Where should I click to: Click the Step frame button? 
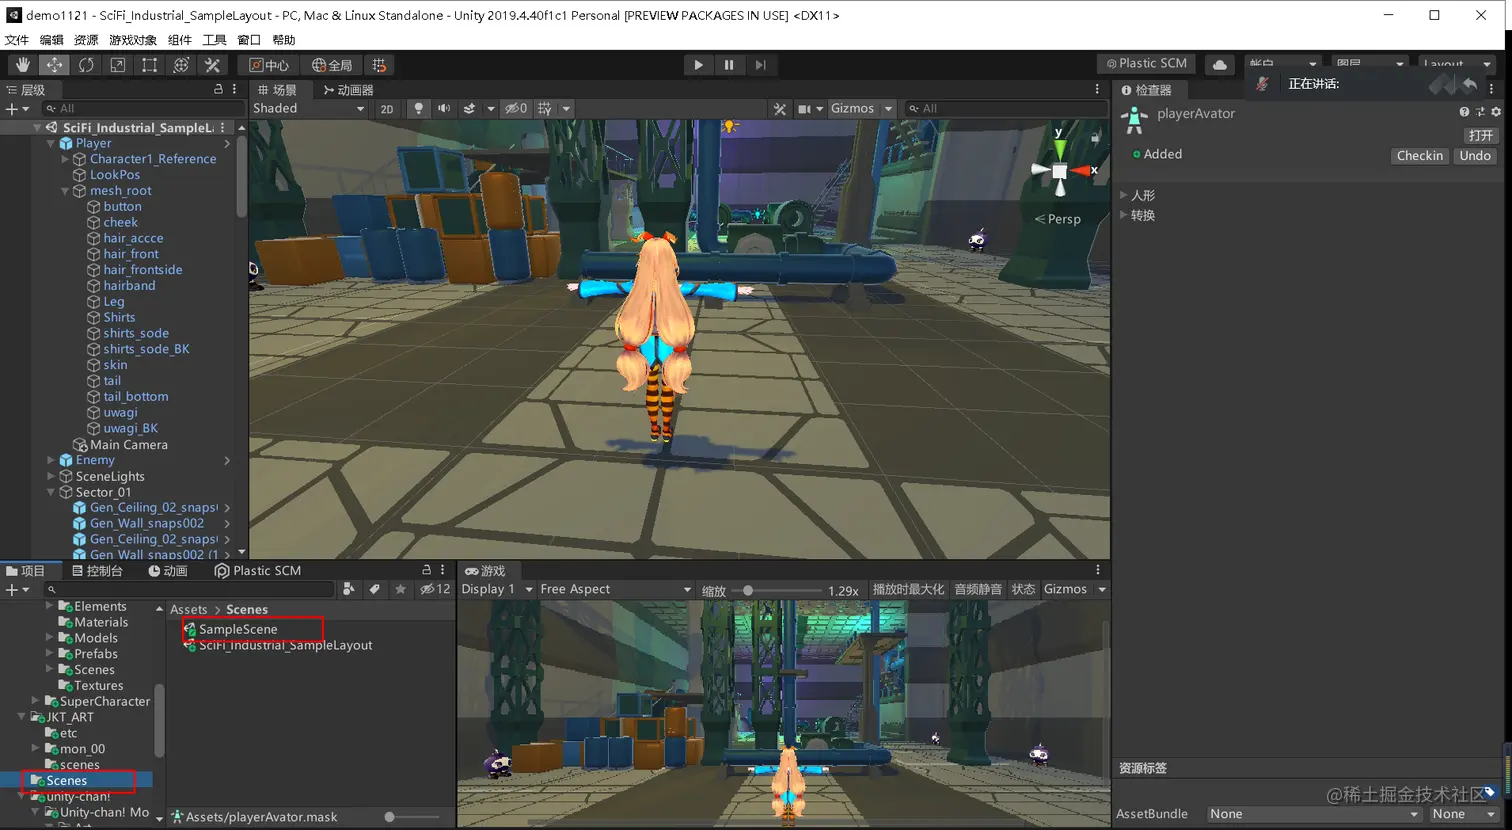tap(760, 65)
